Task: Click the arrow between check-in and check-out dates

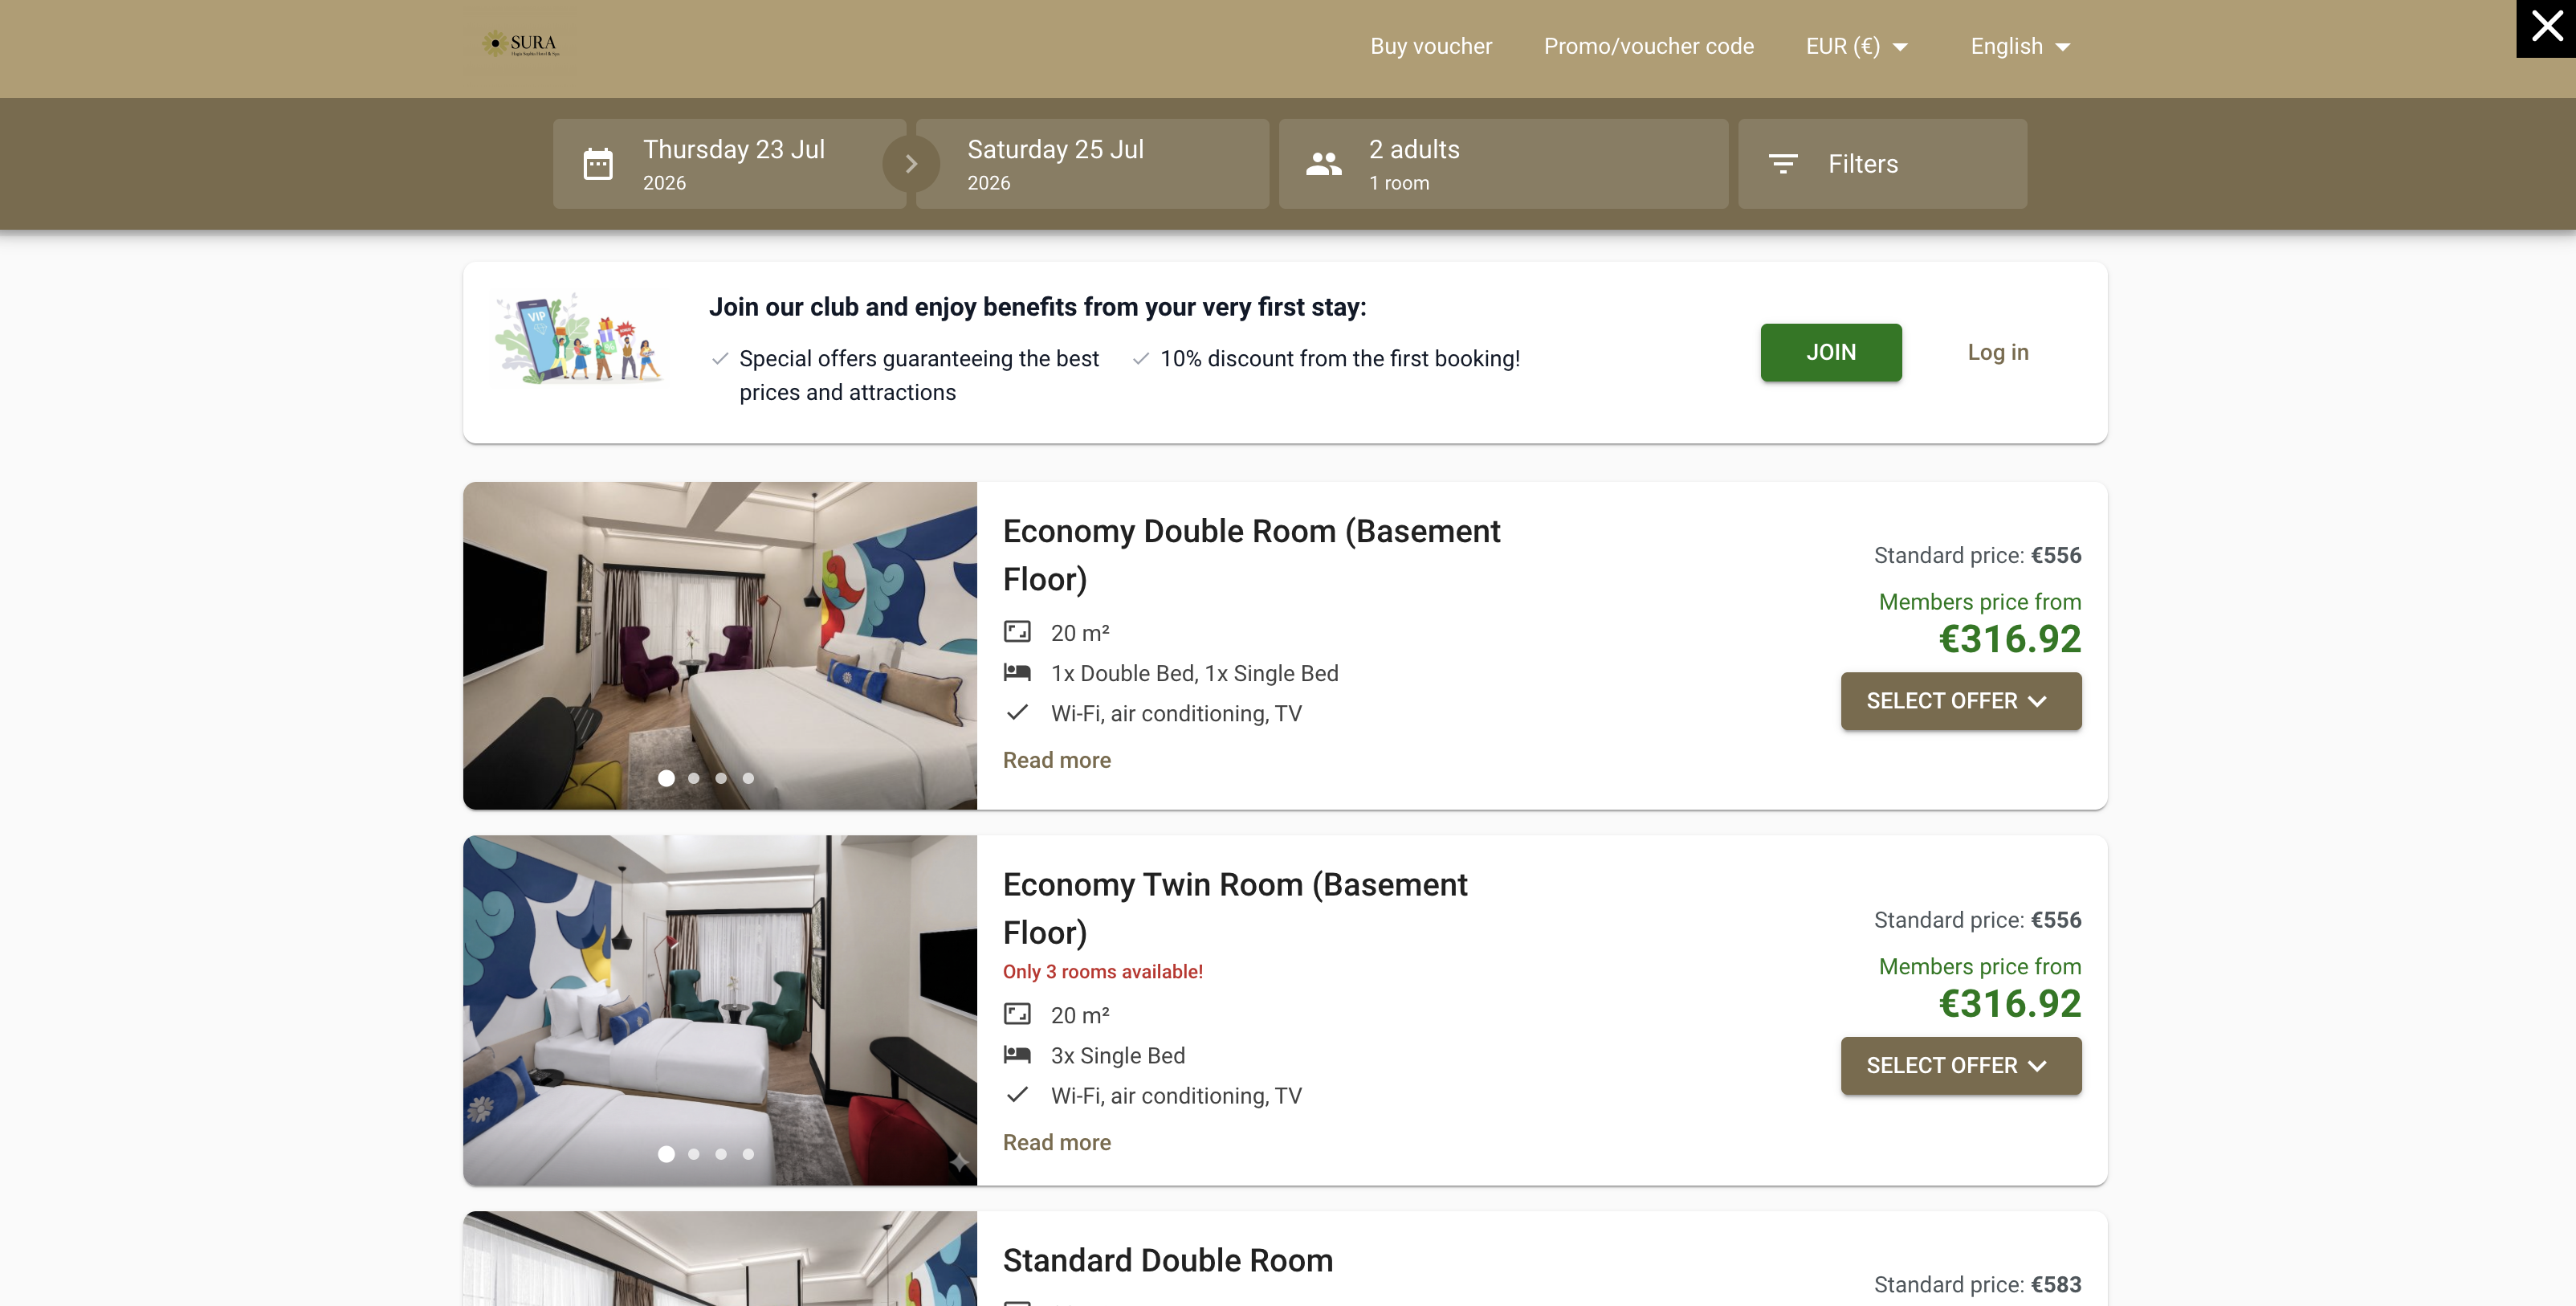Action: pos(911,164)
